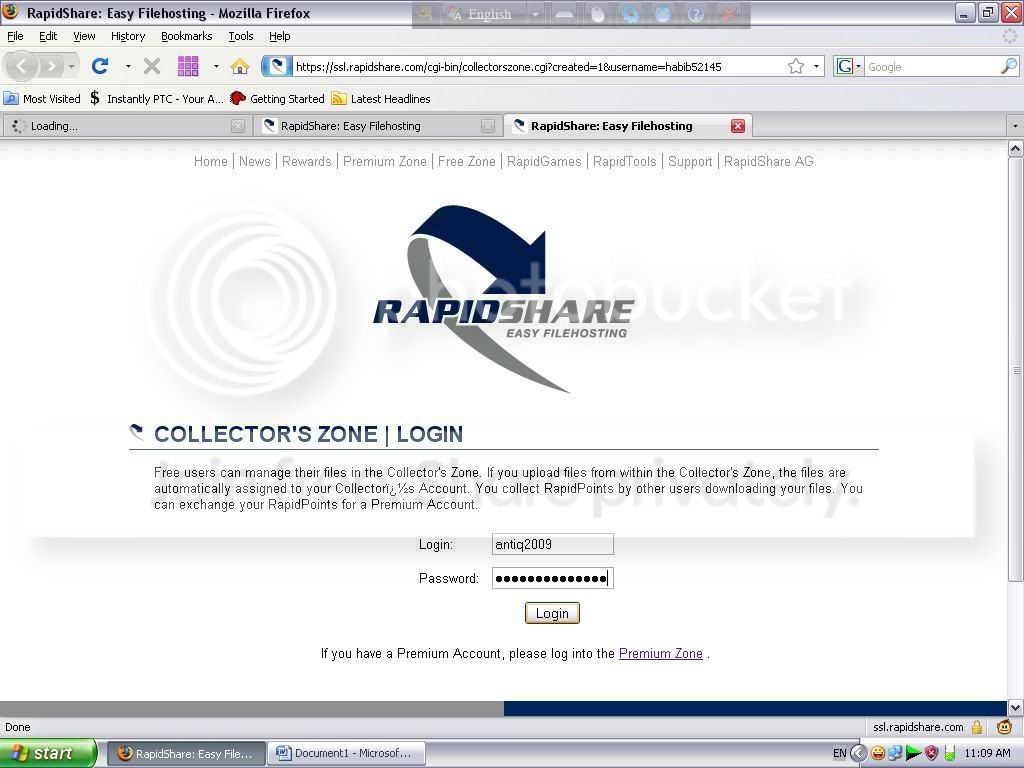Open the Getting Started bookmark
Image resolution: width=1024 pixels, height=768 pixels.
coord(278,99)
